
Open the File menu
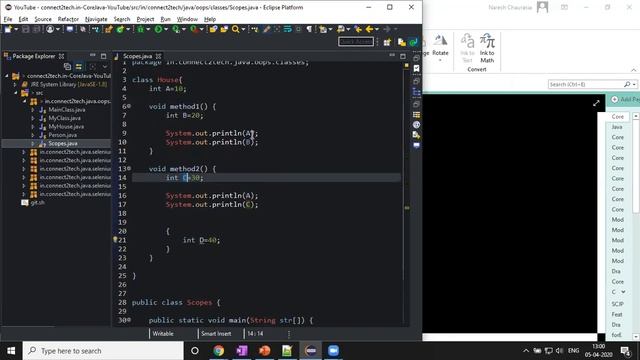8,19
